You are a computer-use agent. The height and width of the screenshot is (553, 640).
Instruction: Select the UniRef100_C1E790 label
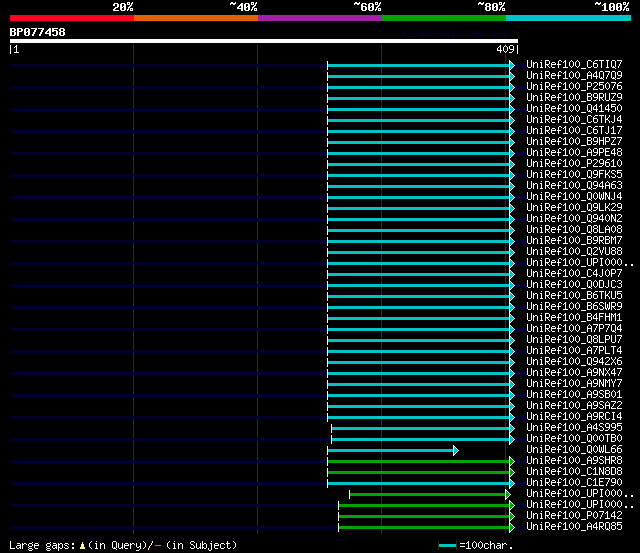point(574,483)
